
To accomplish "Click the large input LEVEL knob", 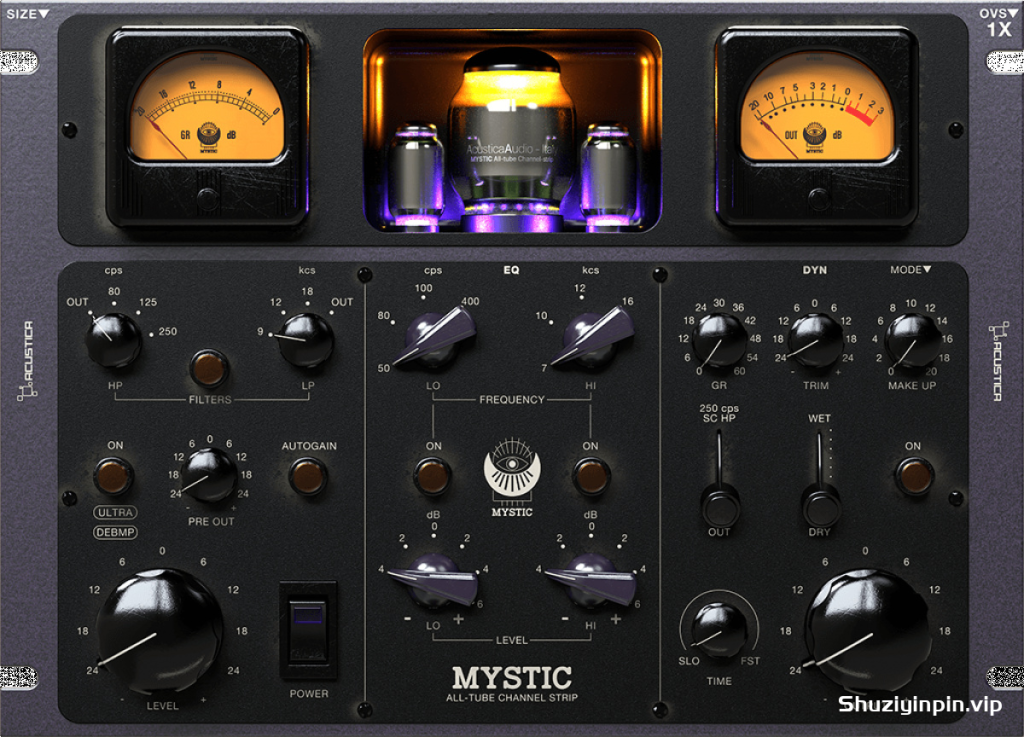I will pos(160,631).
